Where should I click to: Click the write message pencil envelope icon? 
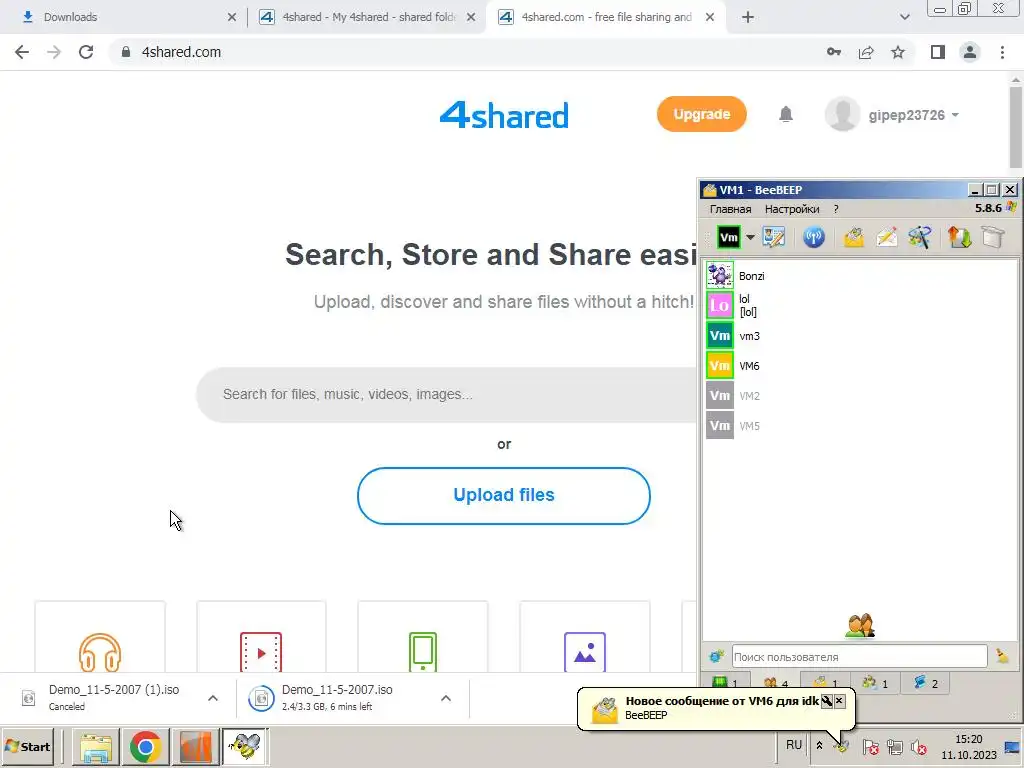[887, 237]
